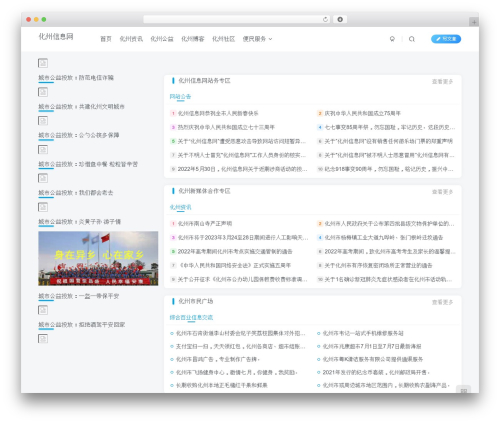Open article about 2023年3月24至28日 人工影响天气
500x423 pixels.
(x=243, y=238)
